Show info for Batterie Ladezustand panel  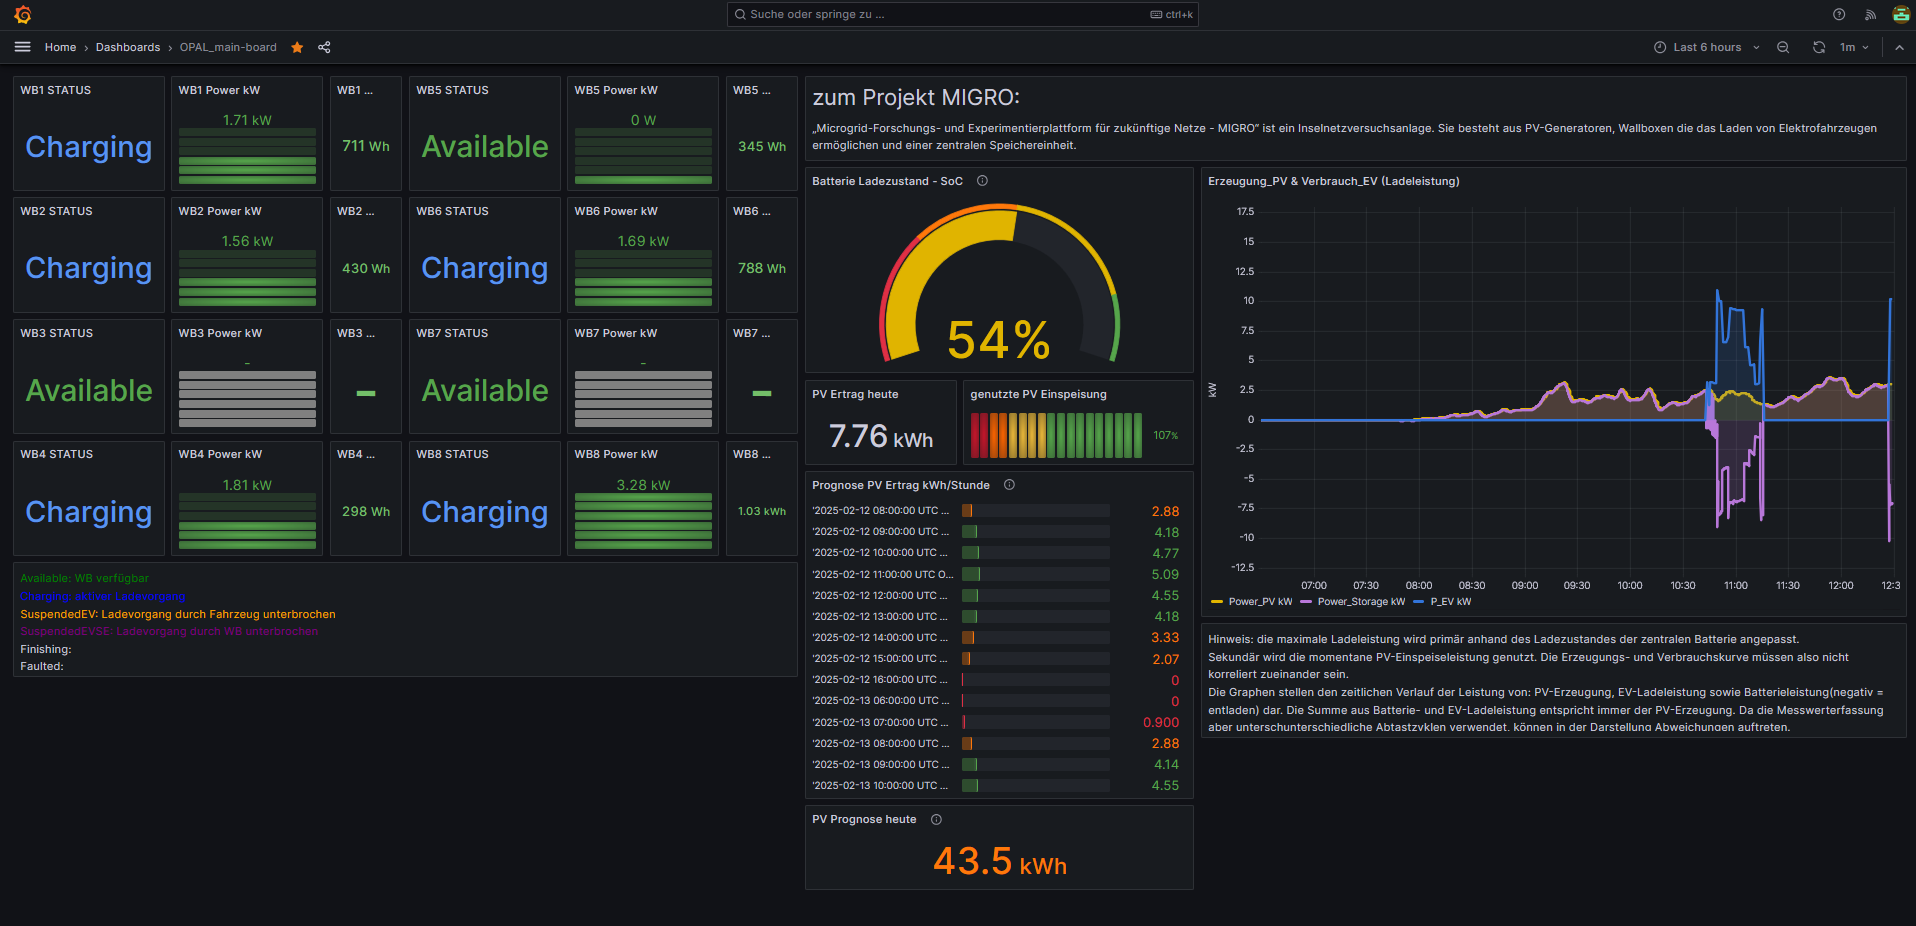click(x=982, y=181)
